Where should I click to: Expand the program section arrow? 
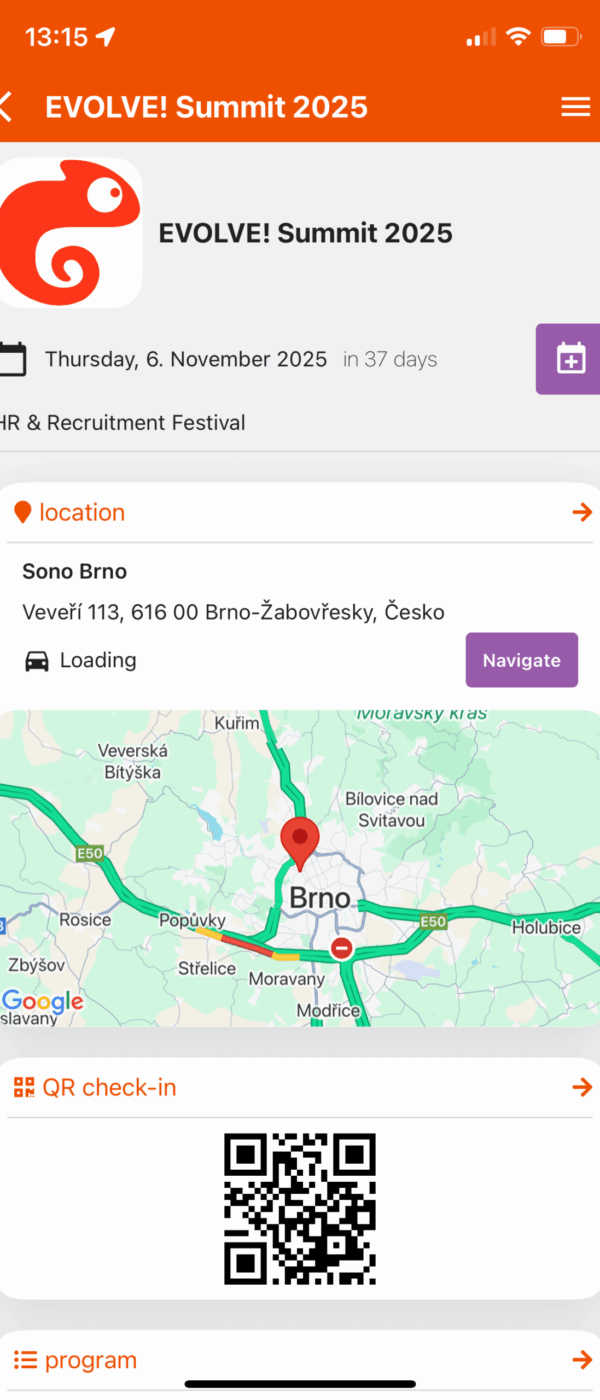(582, 1360)
